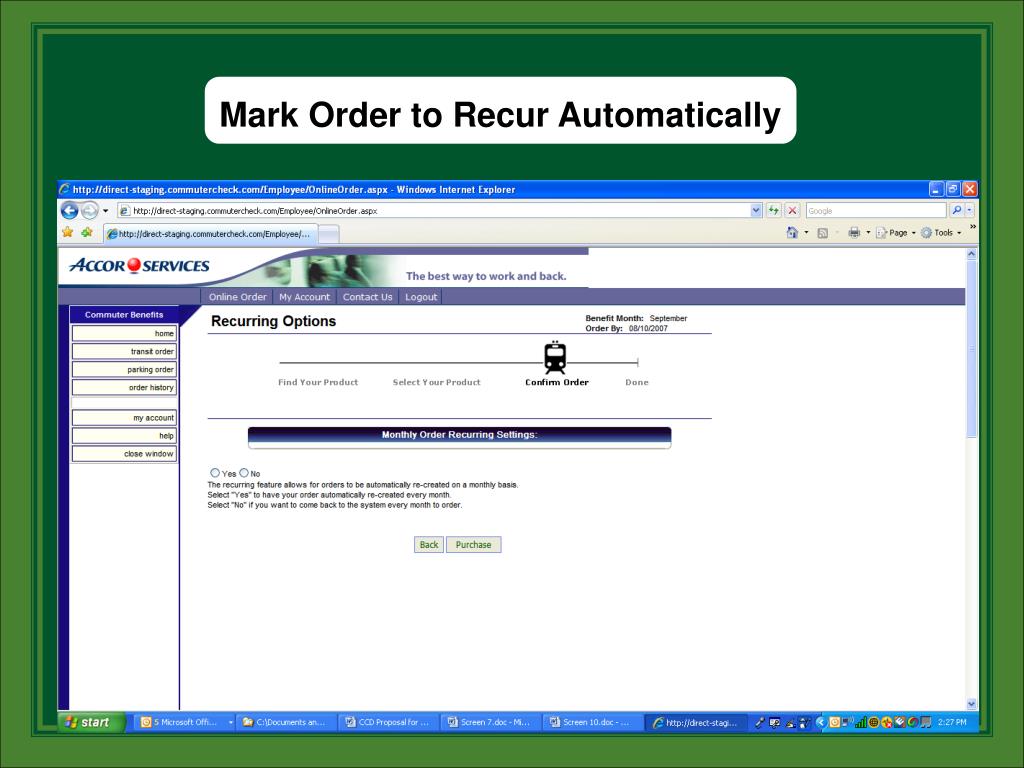Open the My Account menu item
Screen dimensions: 1024x768
coord(304,297)
